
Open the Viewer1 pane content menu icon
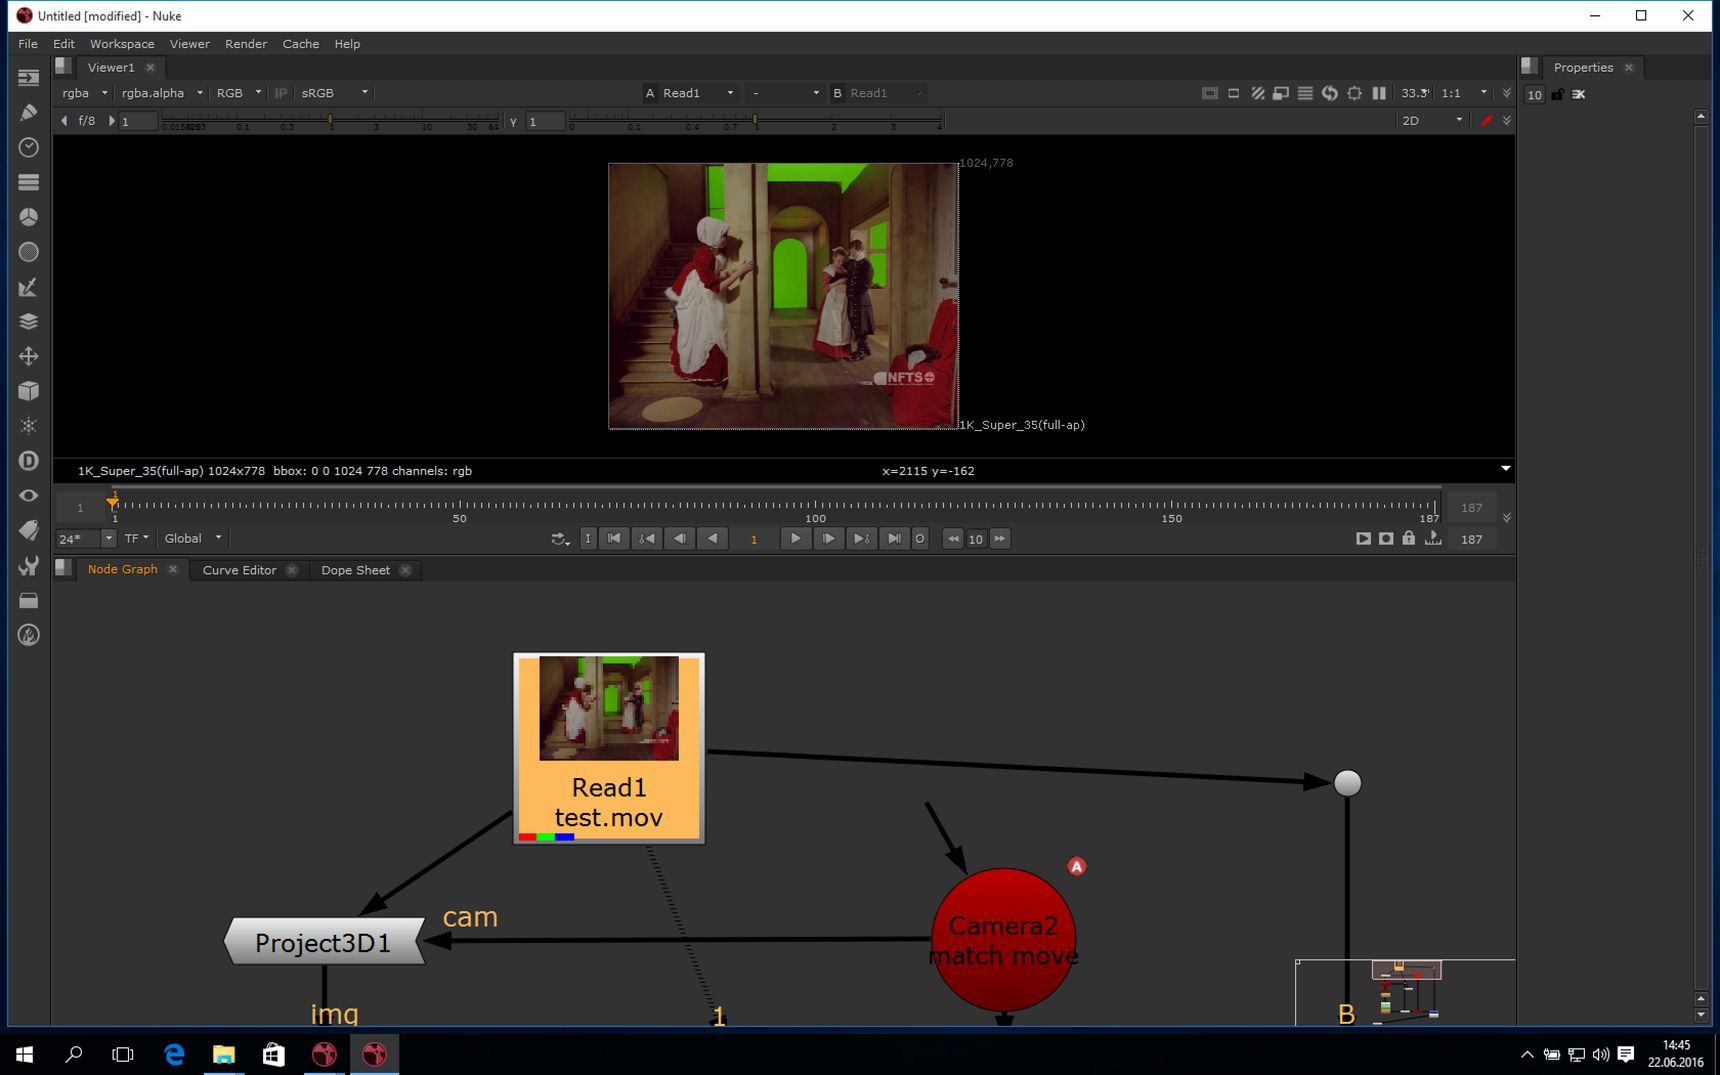click(x=63, y=66)
